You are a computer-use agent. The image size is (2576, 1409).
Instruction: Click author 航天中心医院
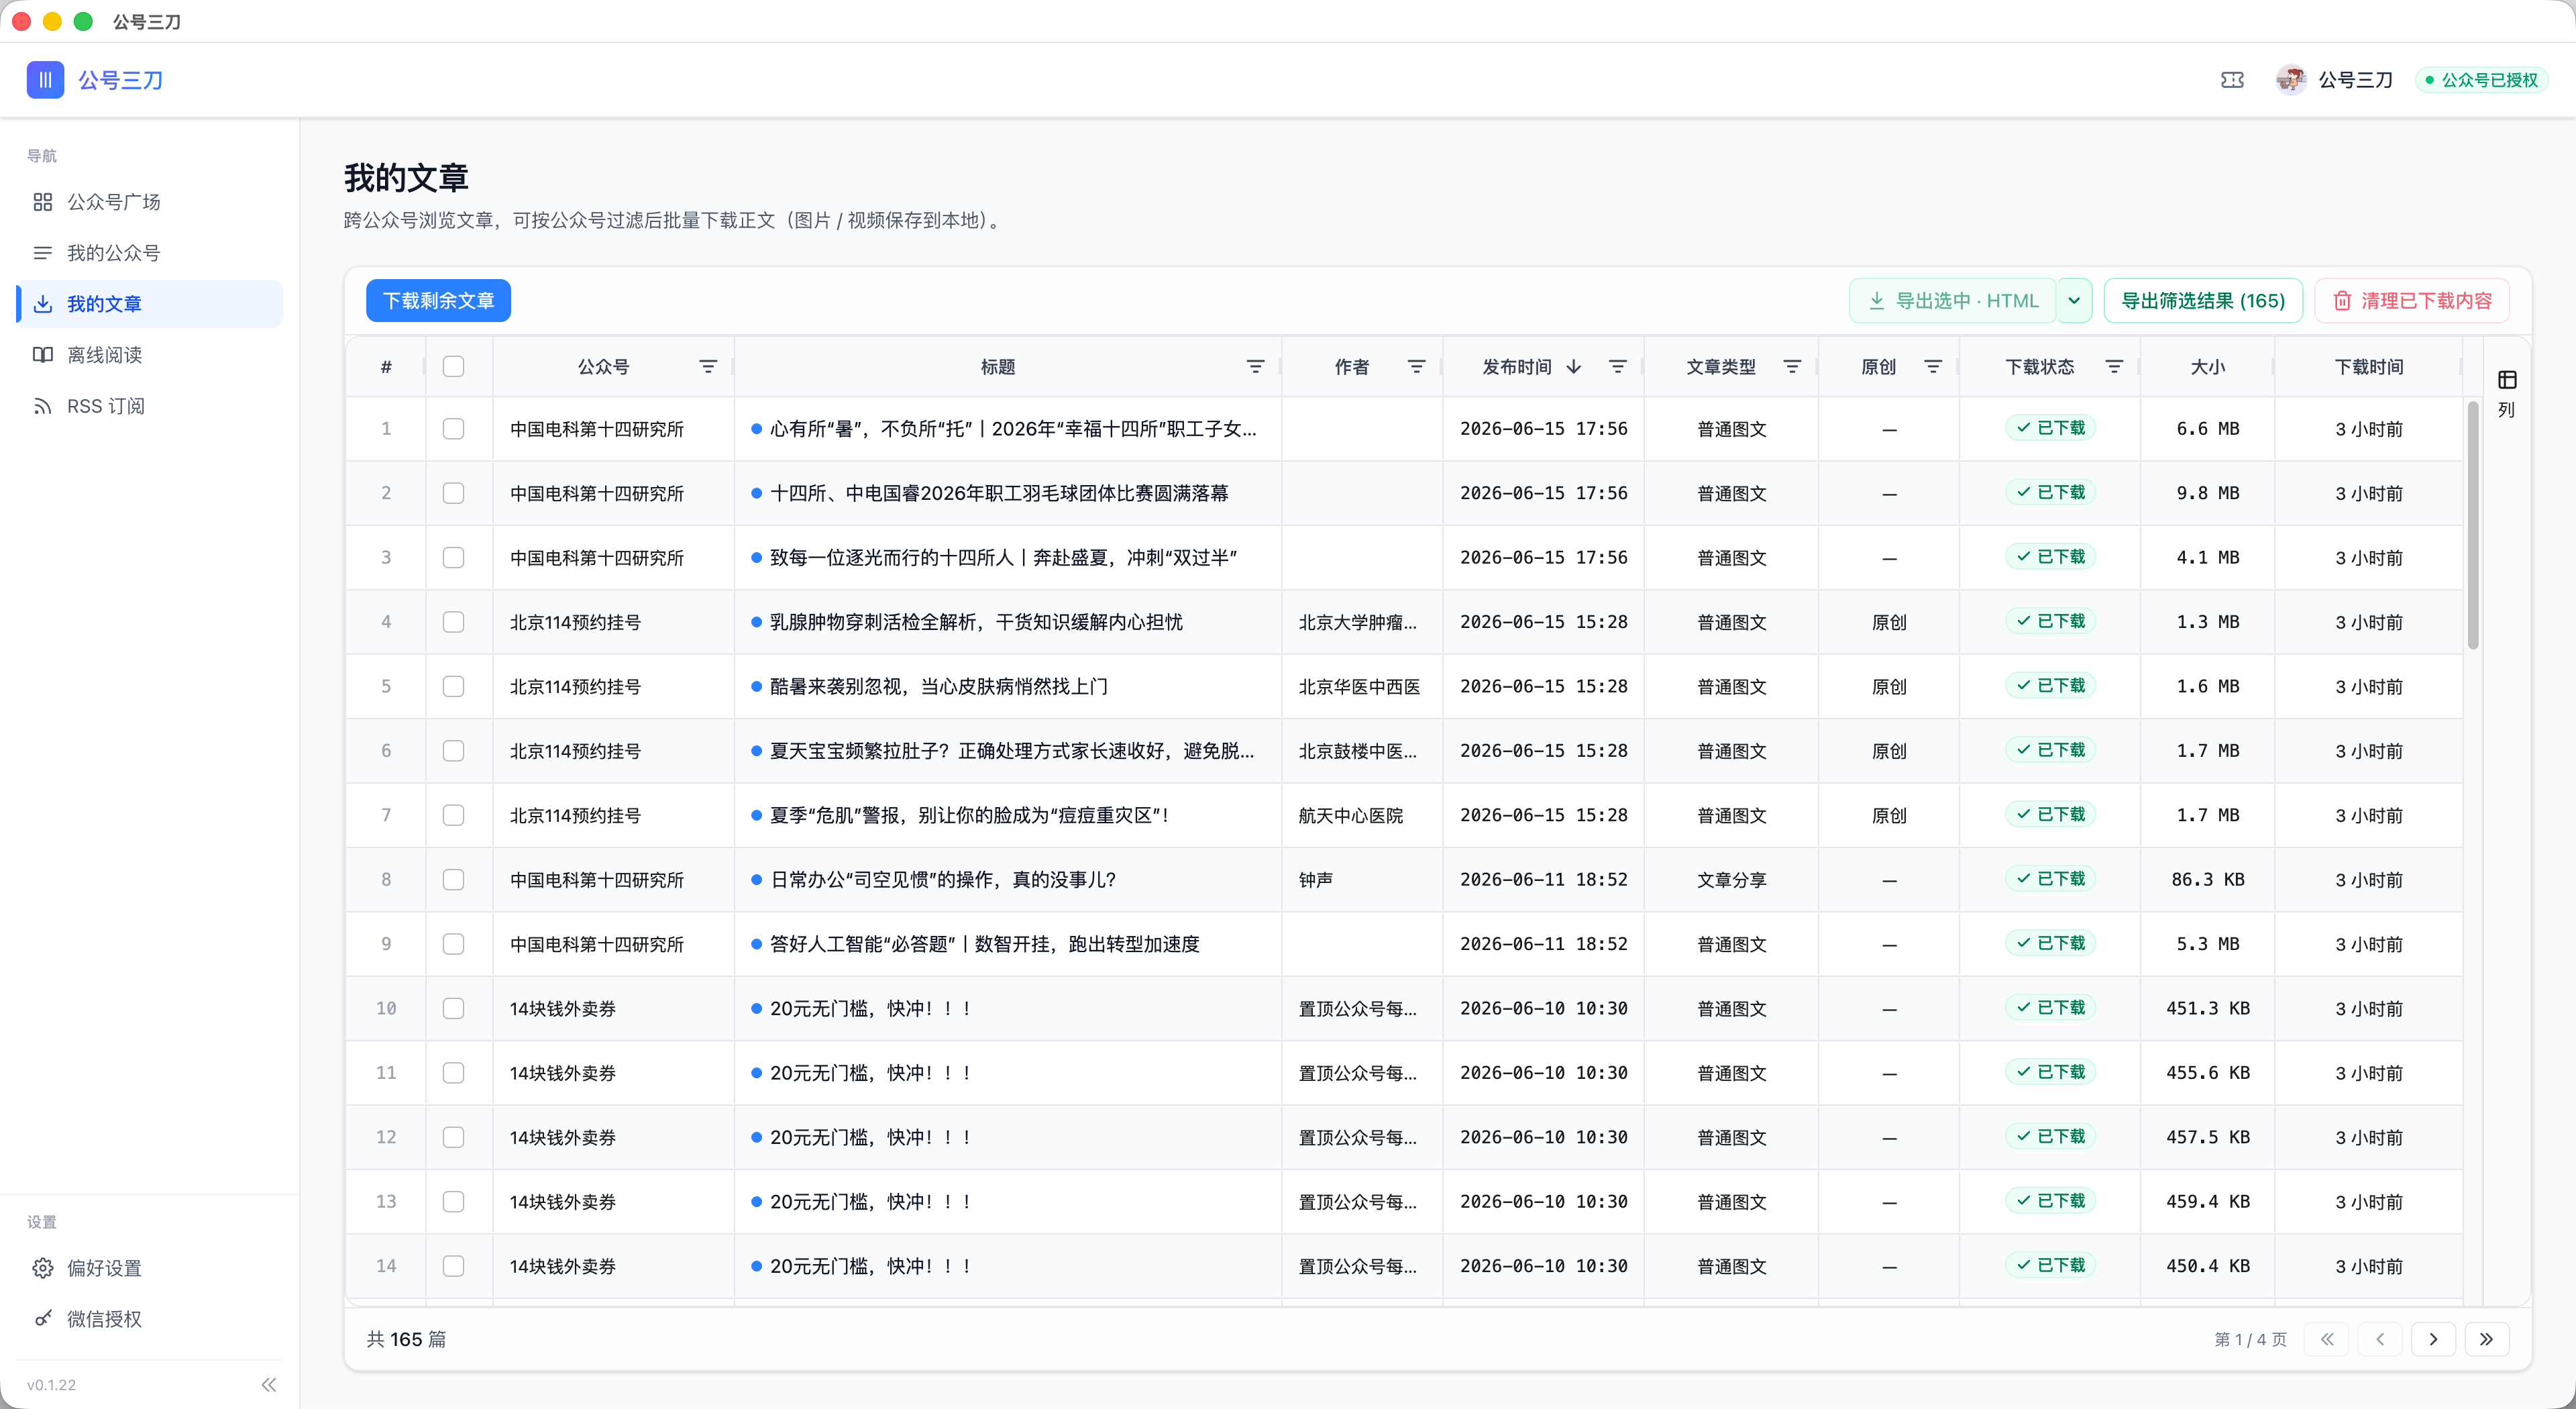coord(1351,816)
